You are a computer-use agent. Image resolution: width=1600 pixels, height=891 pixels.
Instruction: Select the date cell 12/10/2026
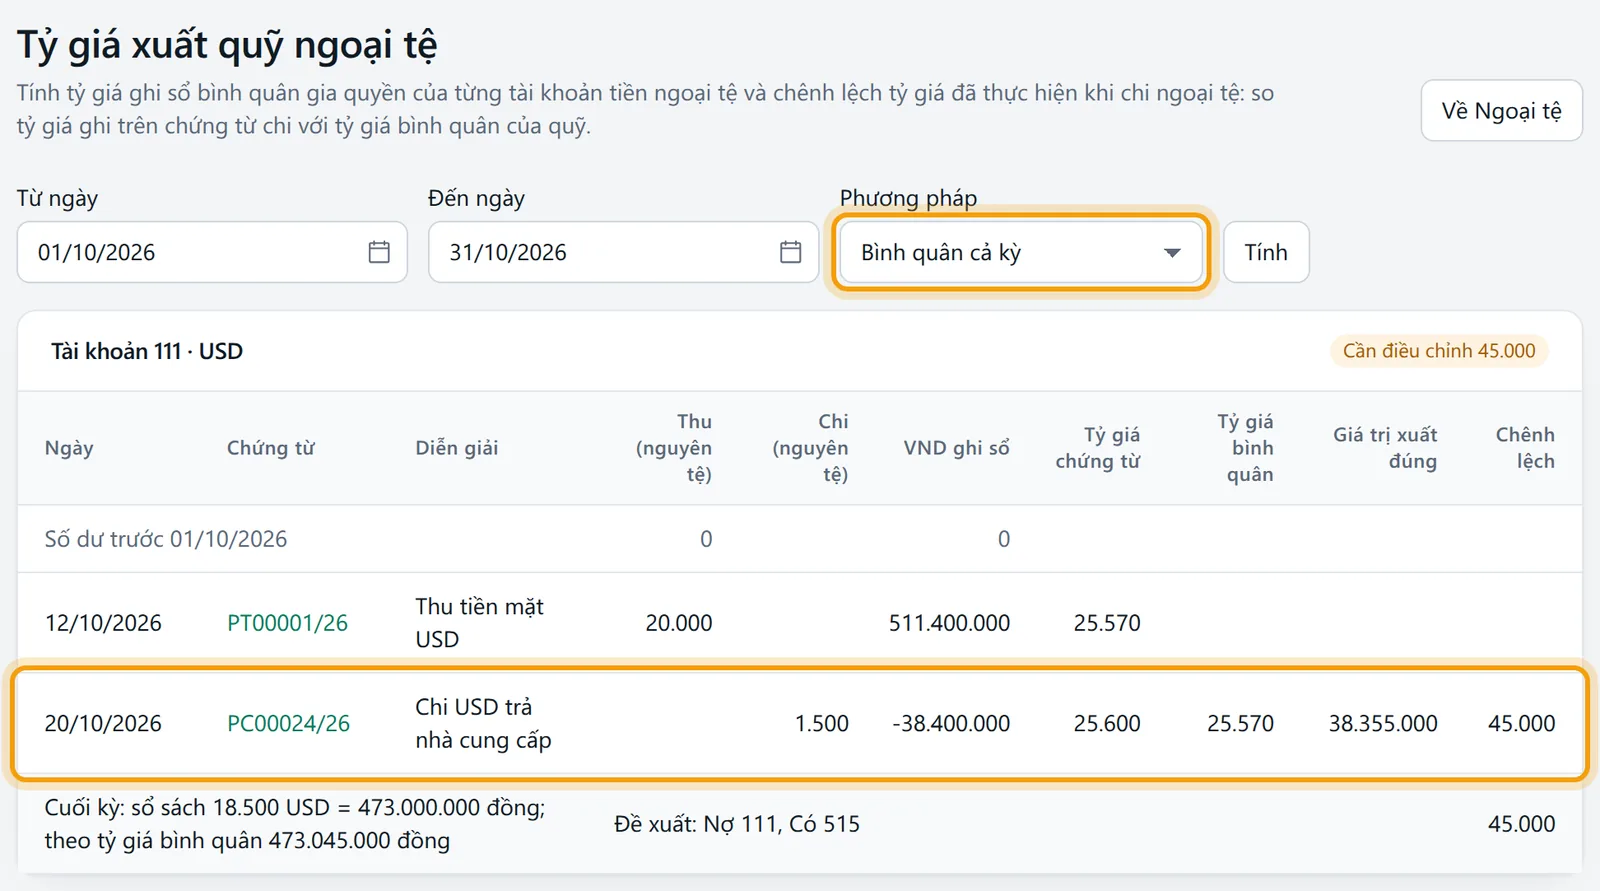click(103, 623)
